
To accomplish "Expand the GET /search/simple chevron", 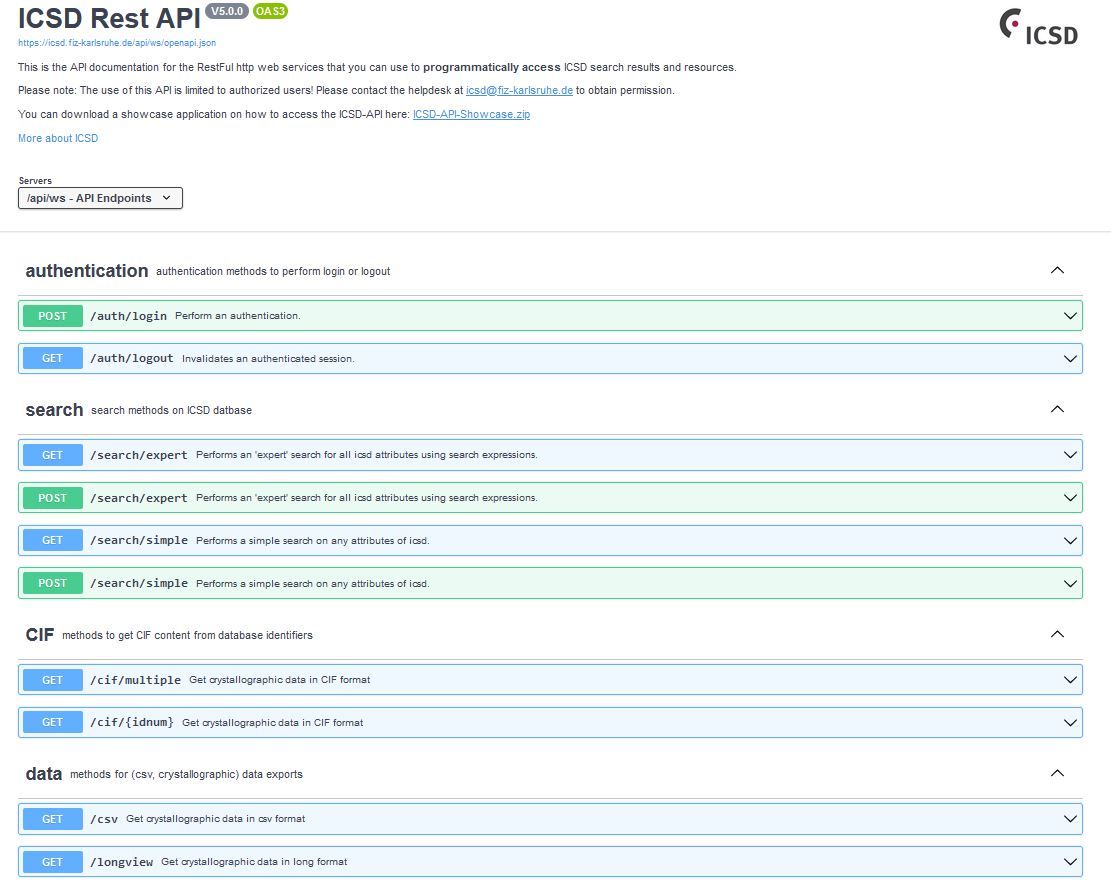I will coord(1070,541).
